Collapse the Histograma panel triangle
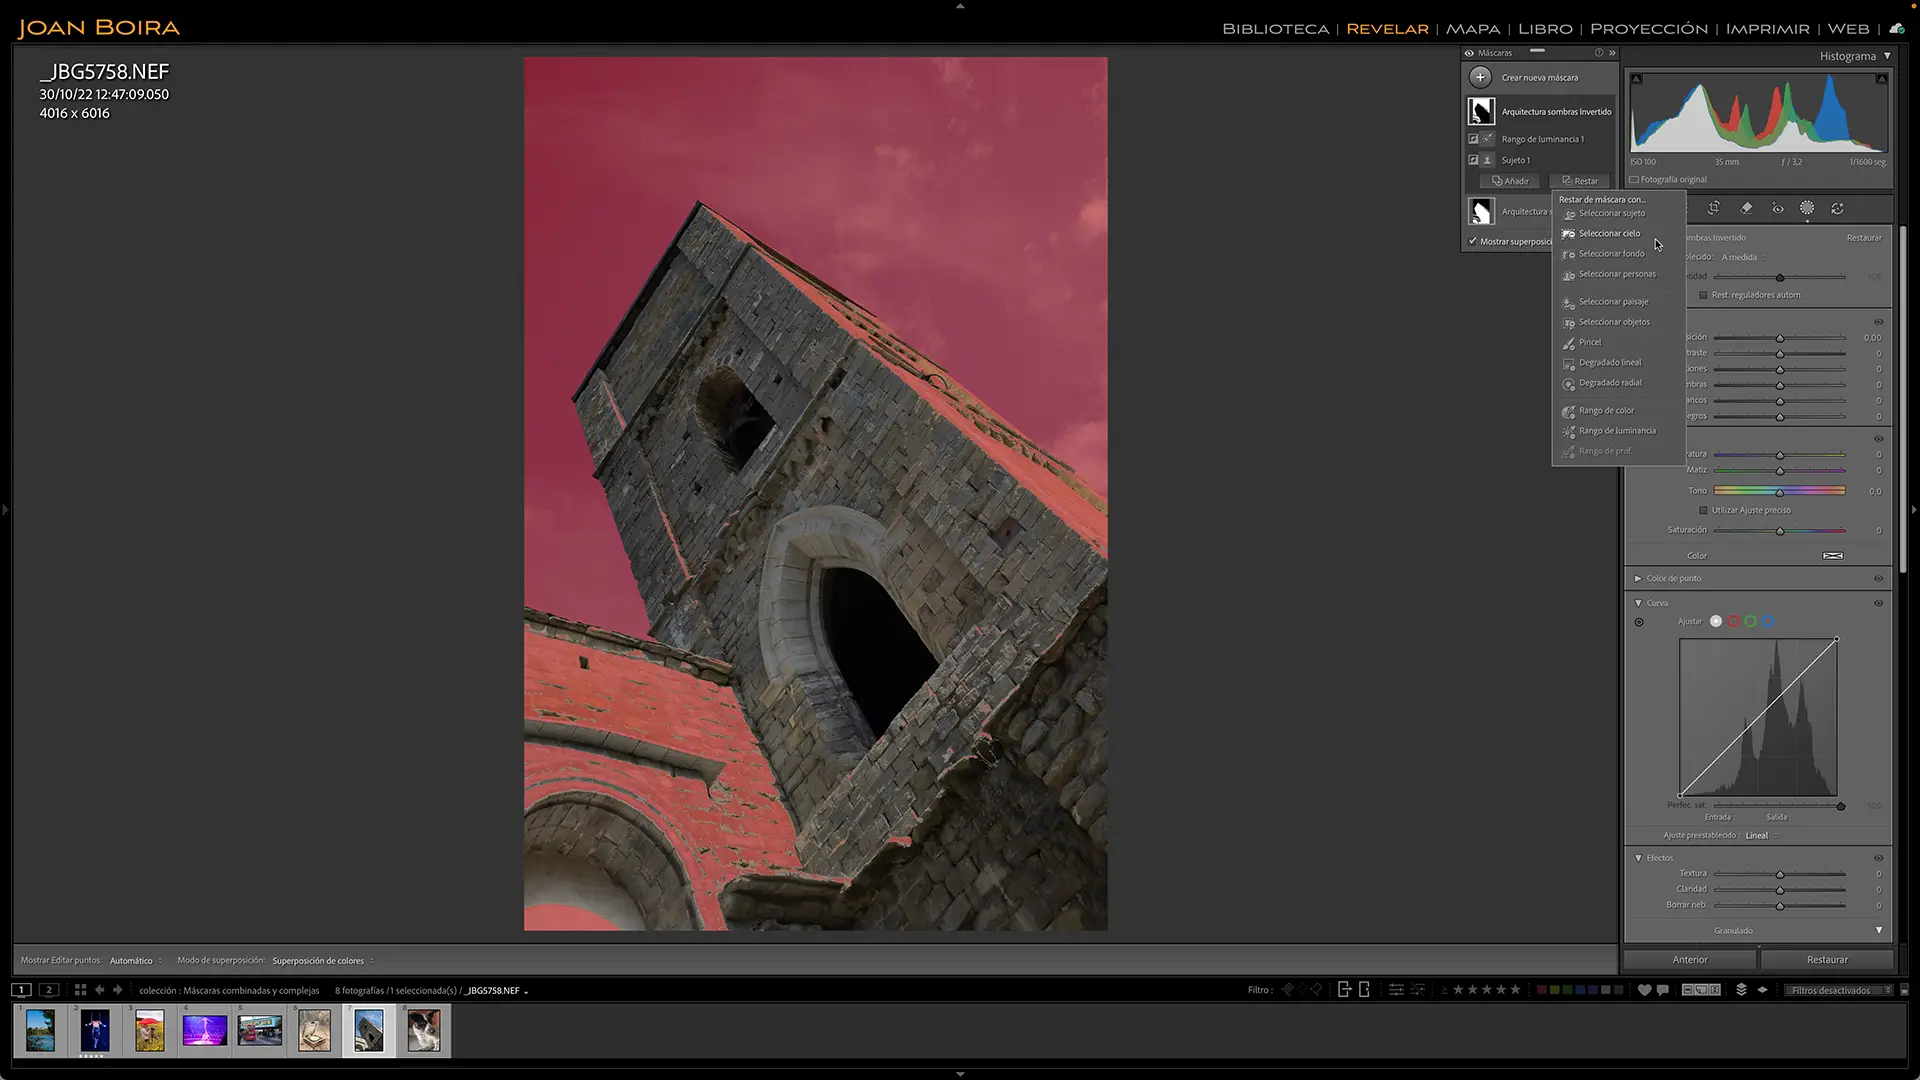 click(x=1887, y=56)
